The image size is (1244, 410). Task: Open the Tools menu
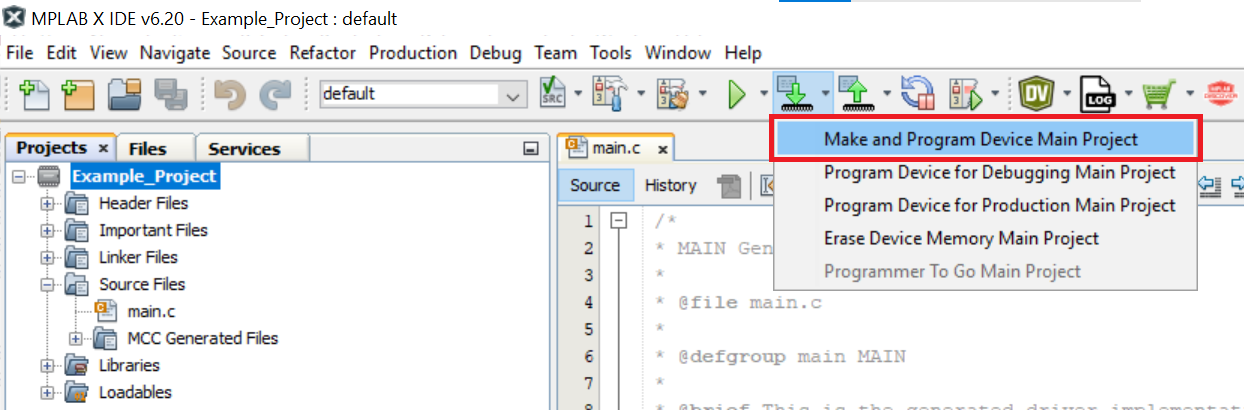(x=611, y=53)
